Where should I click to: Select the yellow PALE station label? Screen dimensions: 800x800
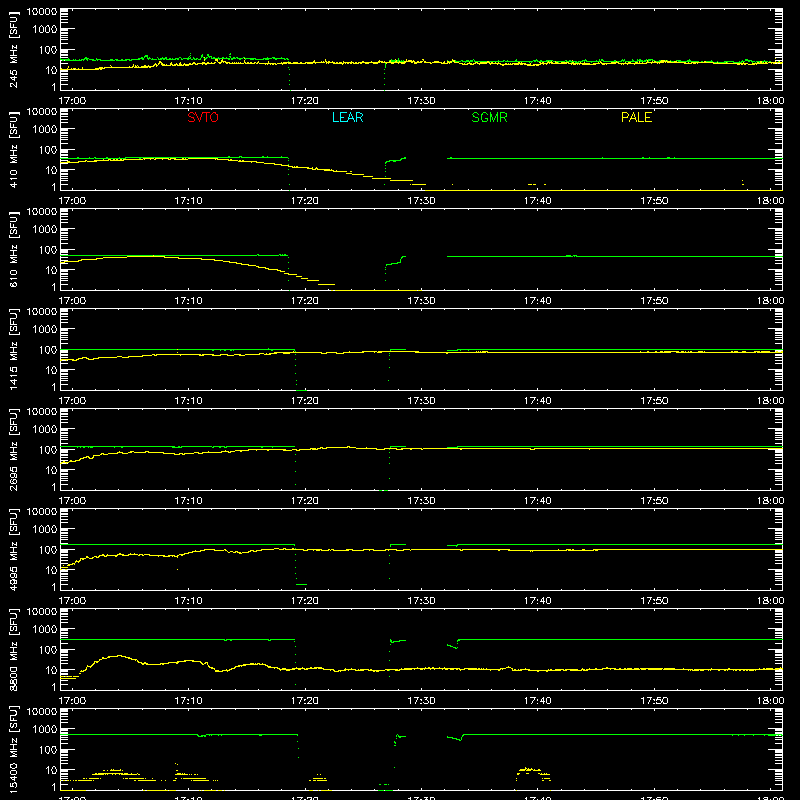coord(636,117)
